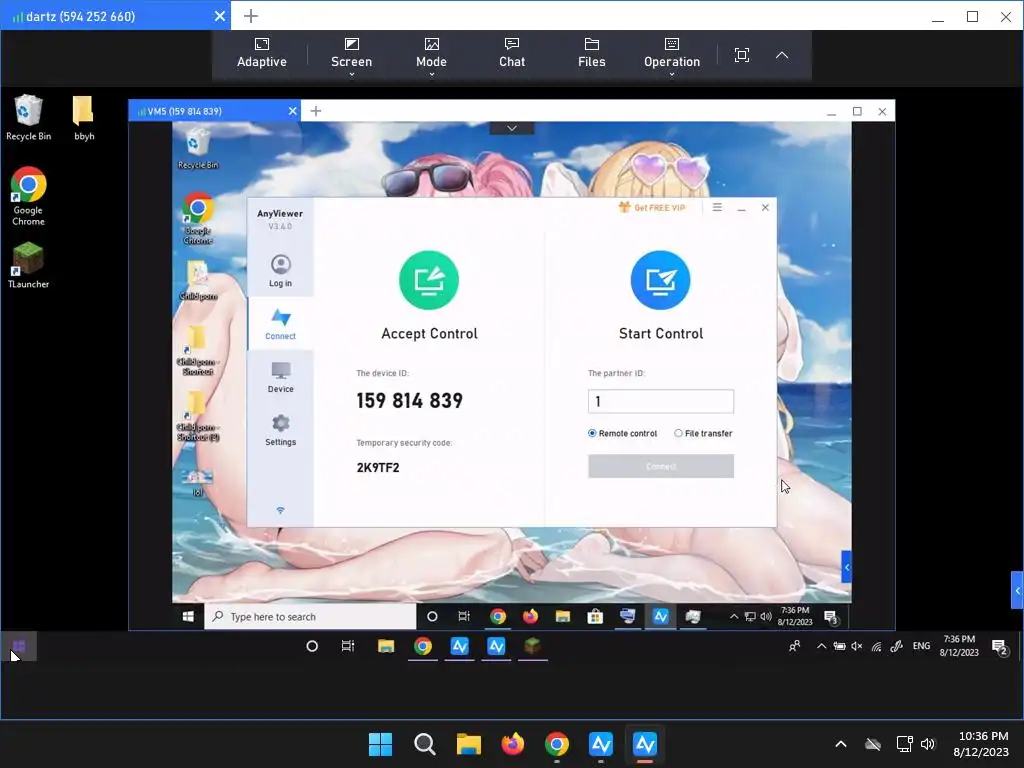Viewport: 1024px width, 768px height.
Task: Focus the partner ID input field
Action: click(660, 401)
